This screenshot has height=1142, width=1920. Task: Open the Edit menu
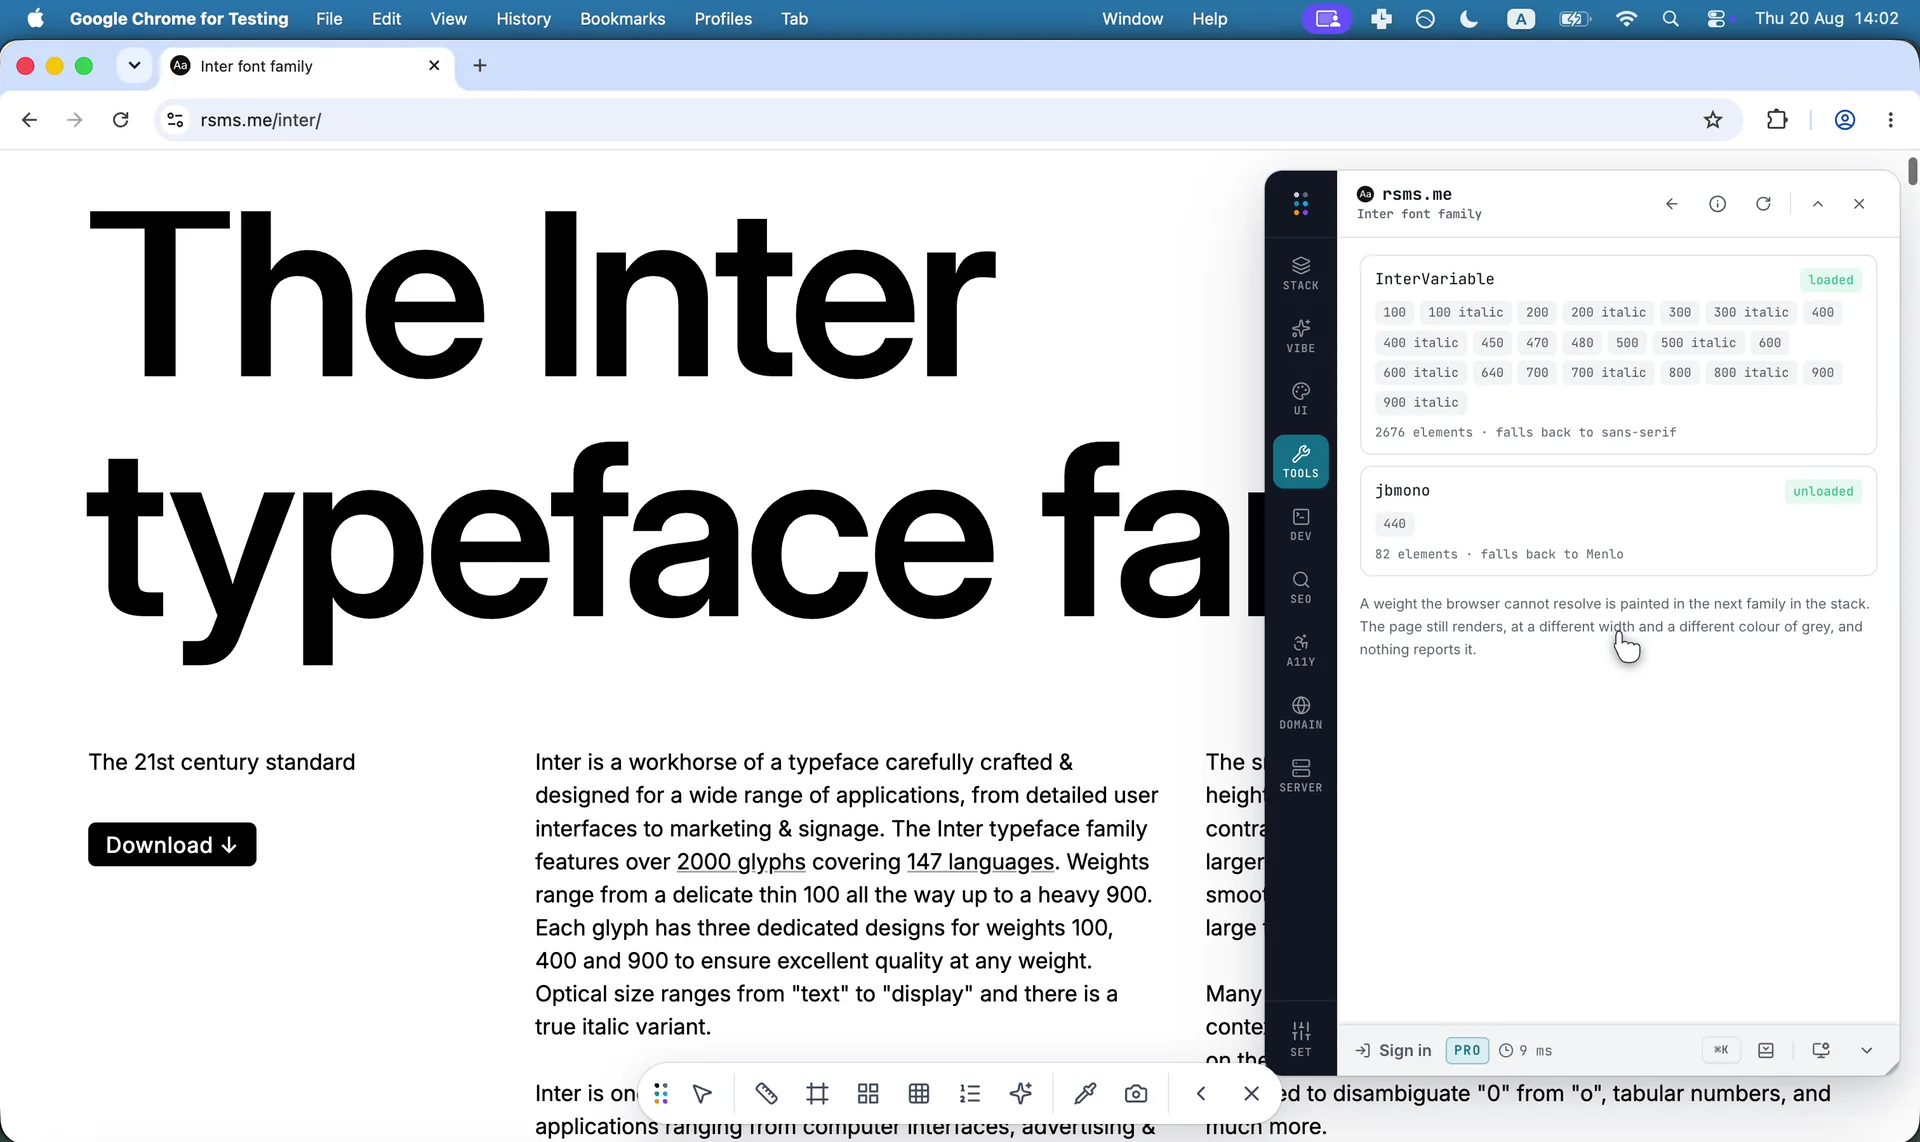pyautogui.click(x=386, y=18)
